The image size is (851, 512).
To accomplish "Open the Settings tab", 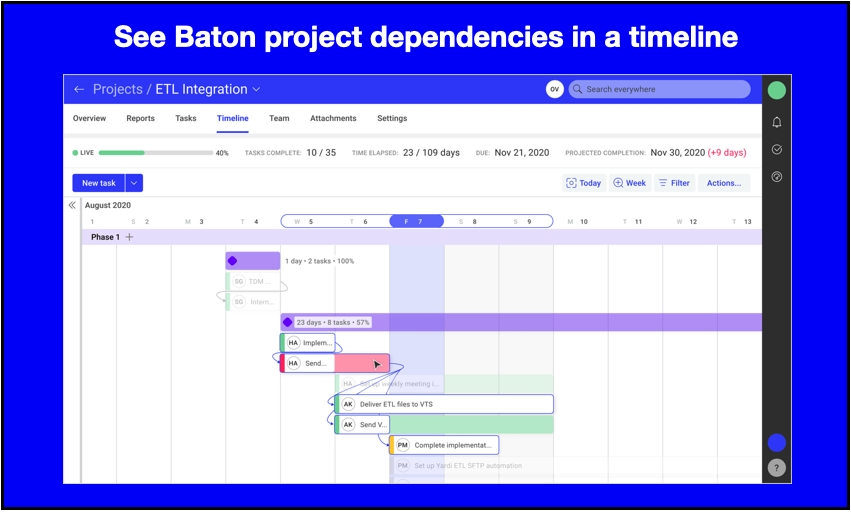I will click(x=392, y=118).
